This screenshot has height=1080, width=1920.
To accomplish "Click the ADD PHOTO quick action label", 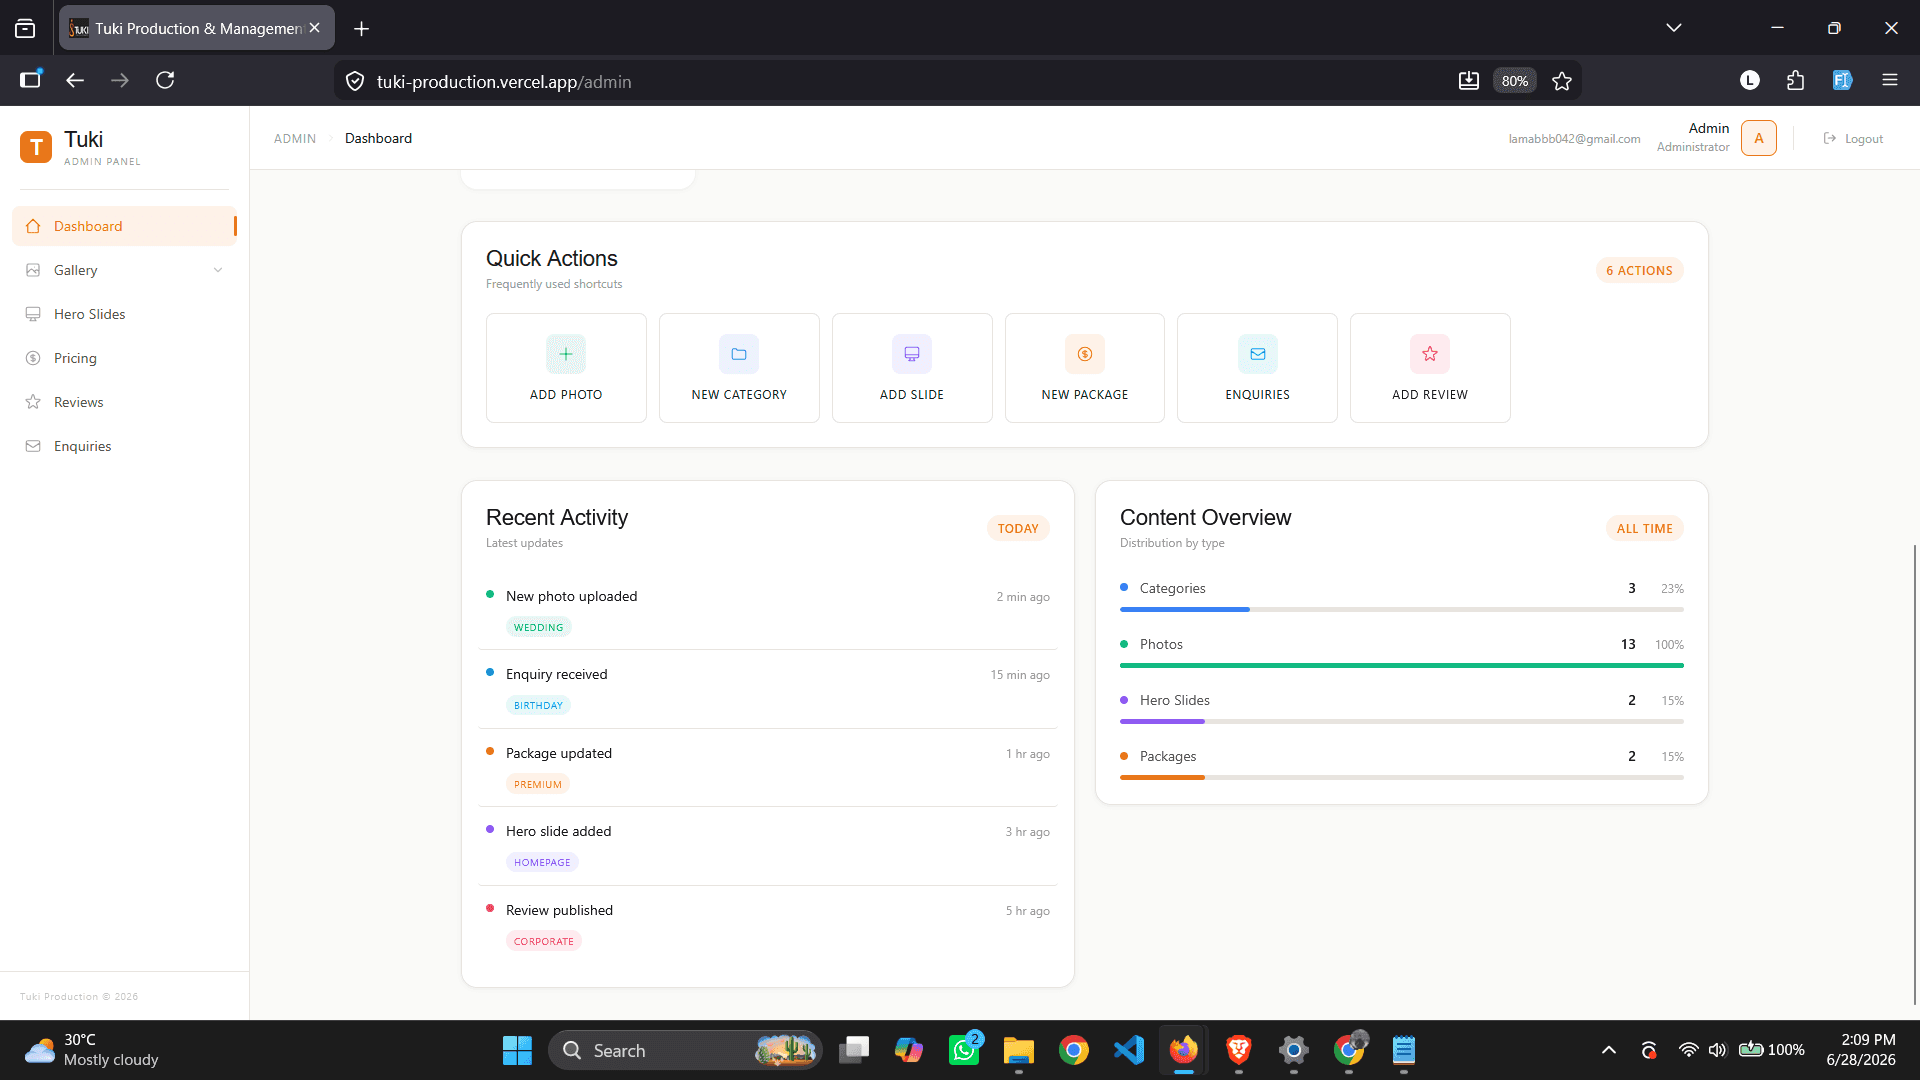I will [566, 395].
